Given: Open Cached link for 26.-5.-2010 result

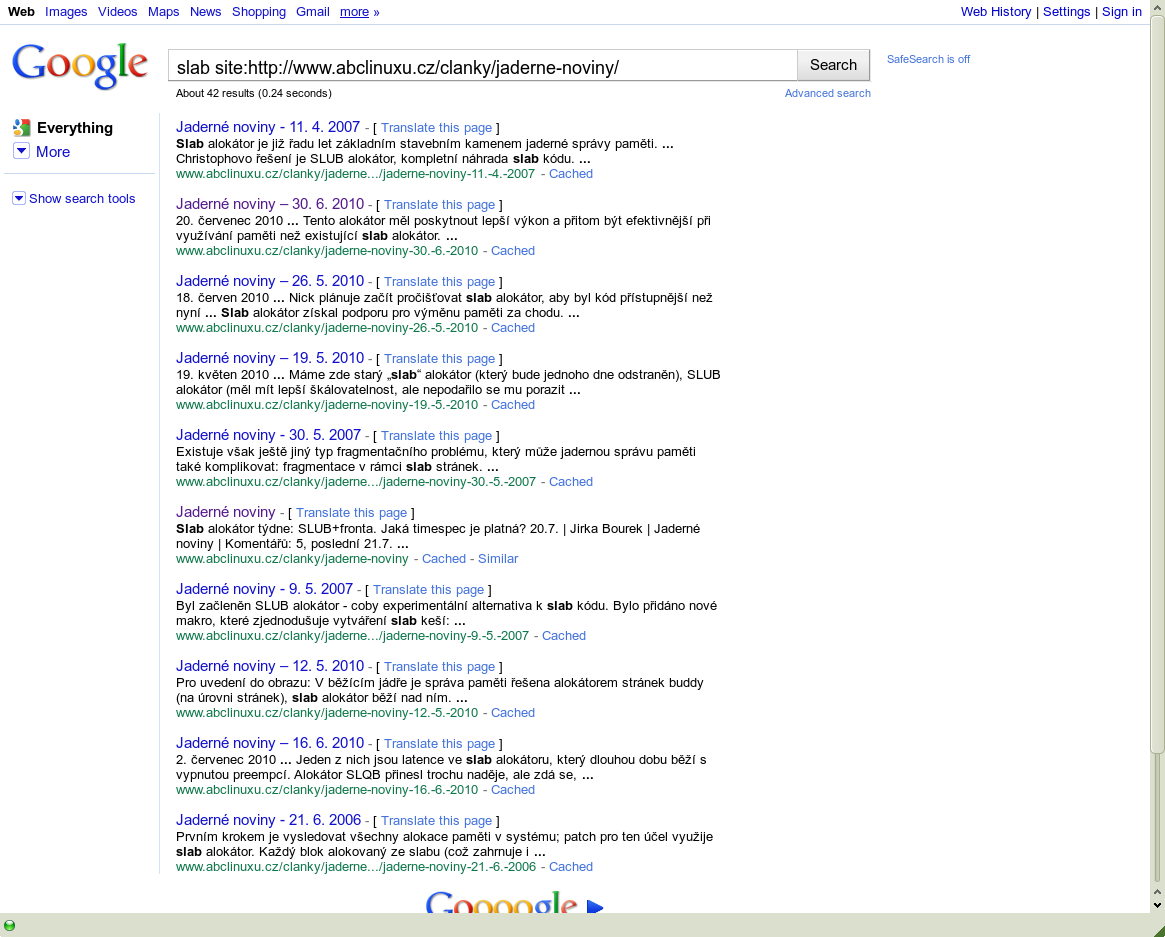Looking at the screenshot, I should [513, 328].
